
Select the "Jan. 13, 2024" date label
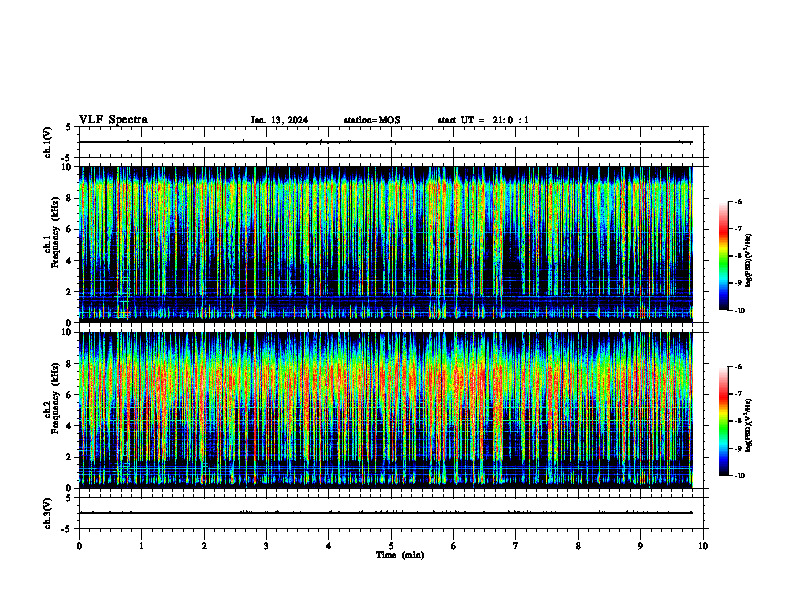(279, 120)
